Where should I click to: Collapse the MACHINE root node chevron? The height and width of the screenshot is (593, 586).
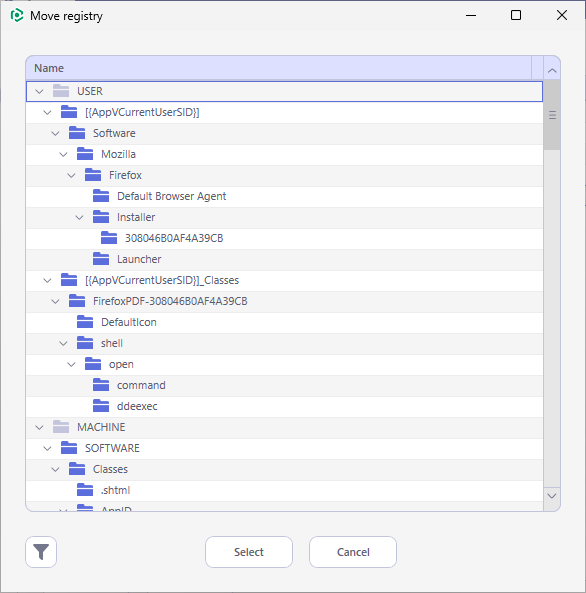tap(39, 427)
